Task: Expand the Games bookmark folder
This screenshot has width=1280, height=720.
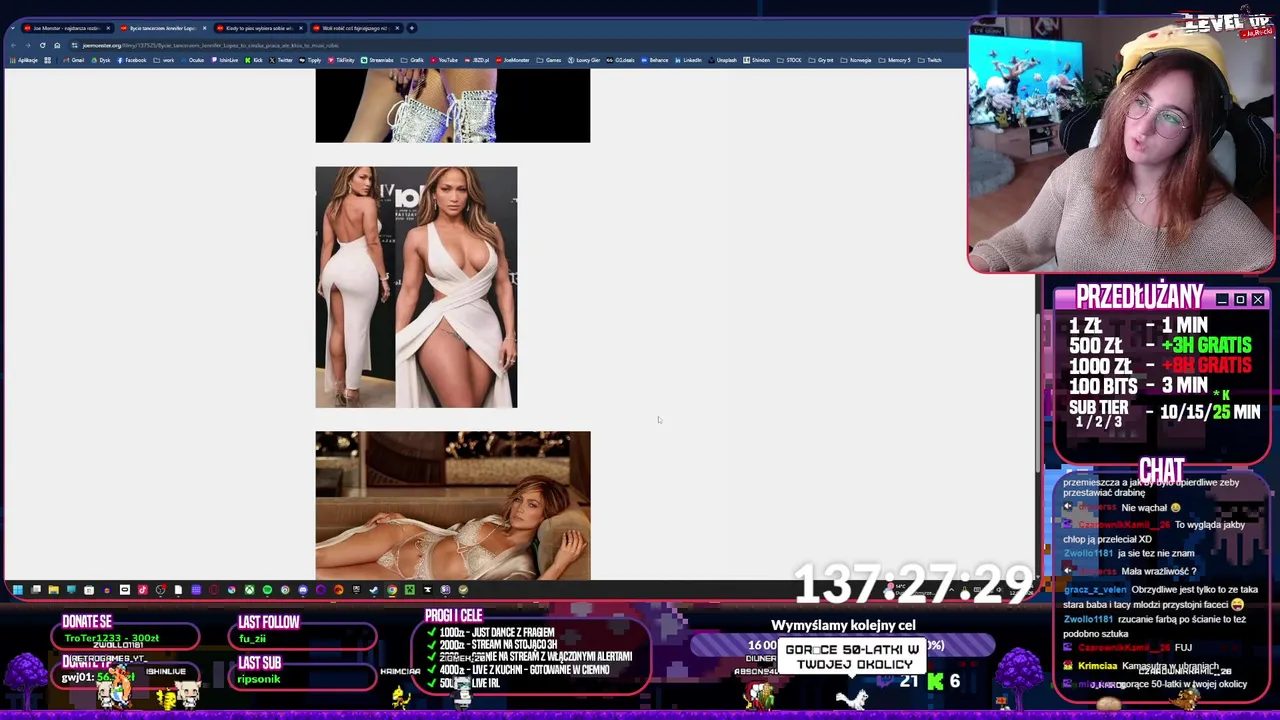Action: [549, 60]
